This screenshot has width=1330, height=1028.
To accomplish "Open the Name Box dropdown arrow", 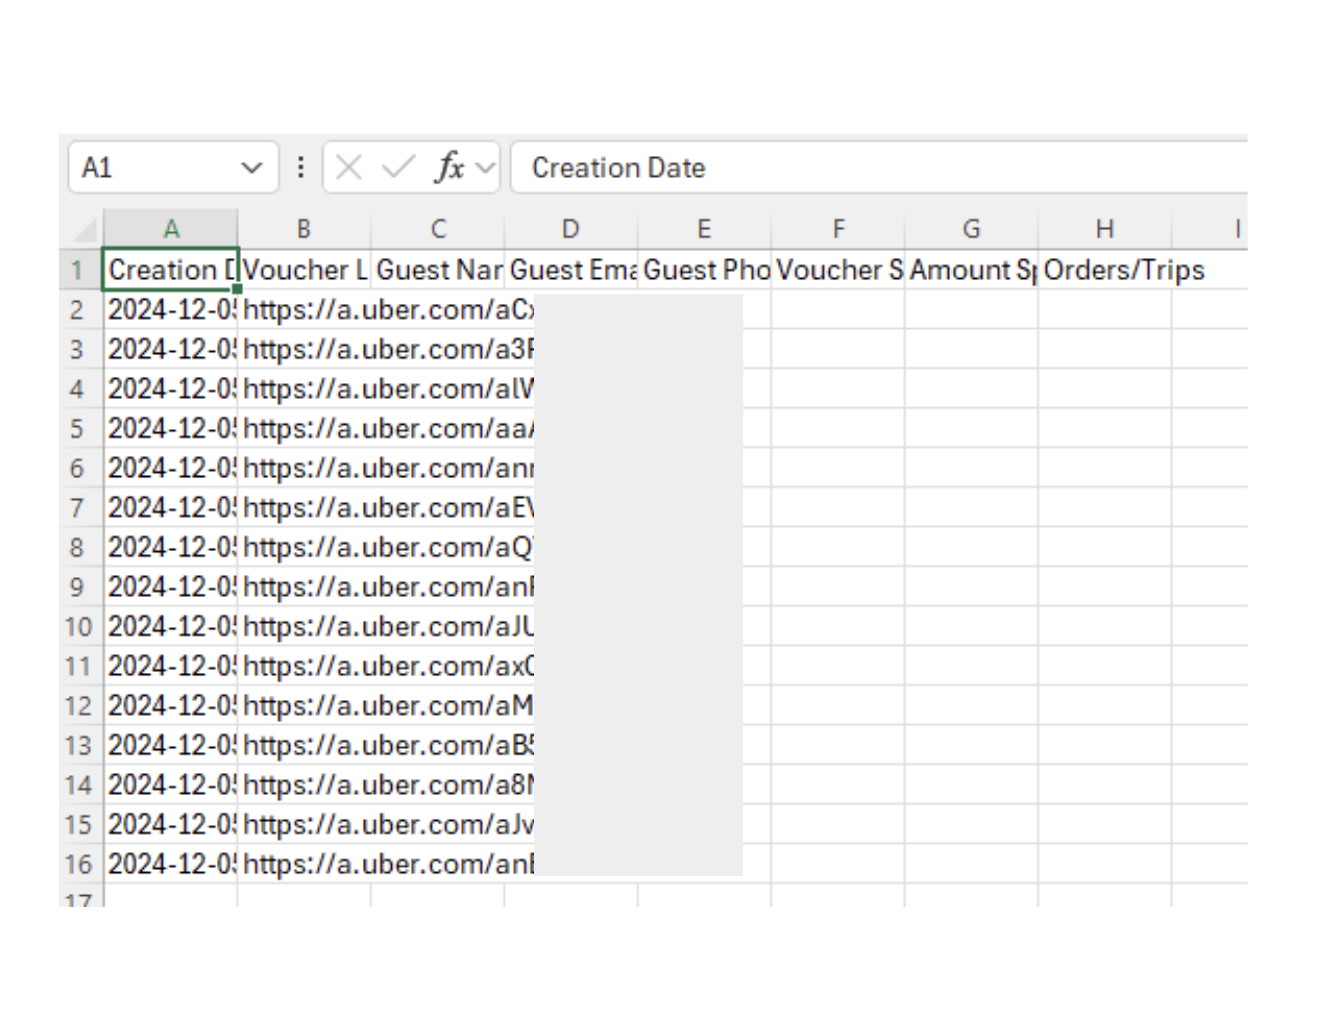I will (x=252, y=168).
